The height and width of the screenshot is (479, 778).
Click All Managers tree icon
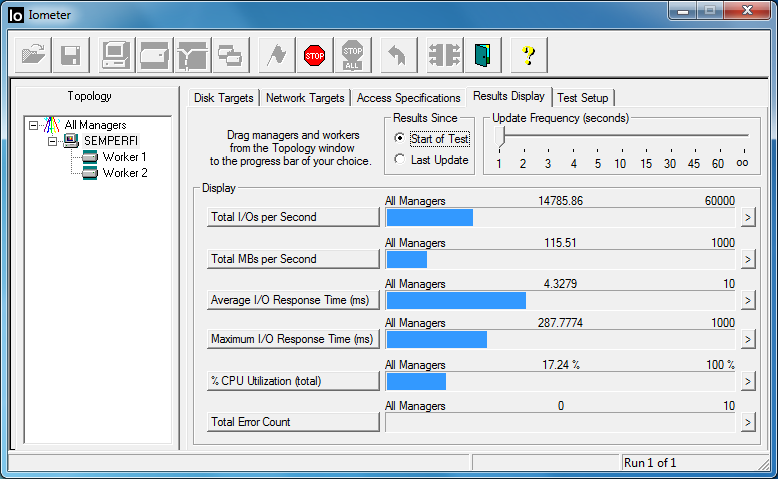click(x=52, y=125)
